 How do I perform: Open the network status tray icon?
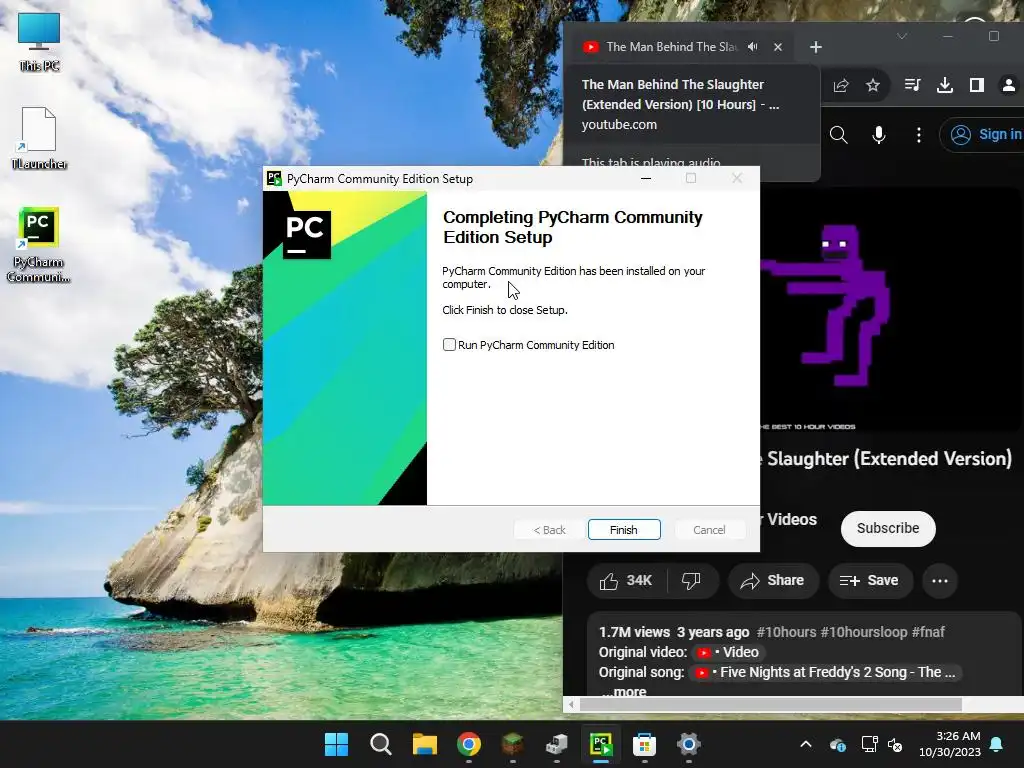point(869,744)
